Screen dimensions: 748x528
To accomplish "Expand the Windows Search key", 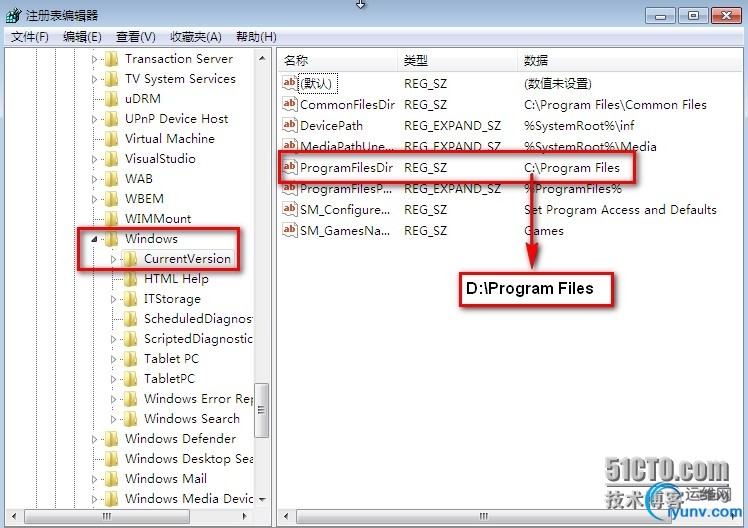I will pyautogui.click(x=113, y=419).
